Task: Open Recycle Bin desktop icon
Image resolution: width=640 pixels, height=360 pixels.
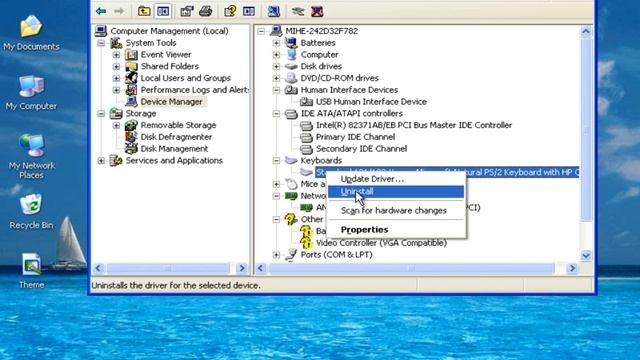Action: [x=31, y=211]
